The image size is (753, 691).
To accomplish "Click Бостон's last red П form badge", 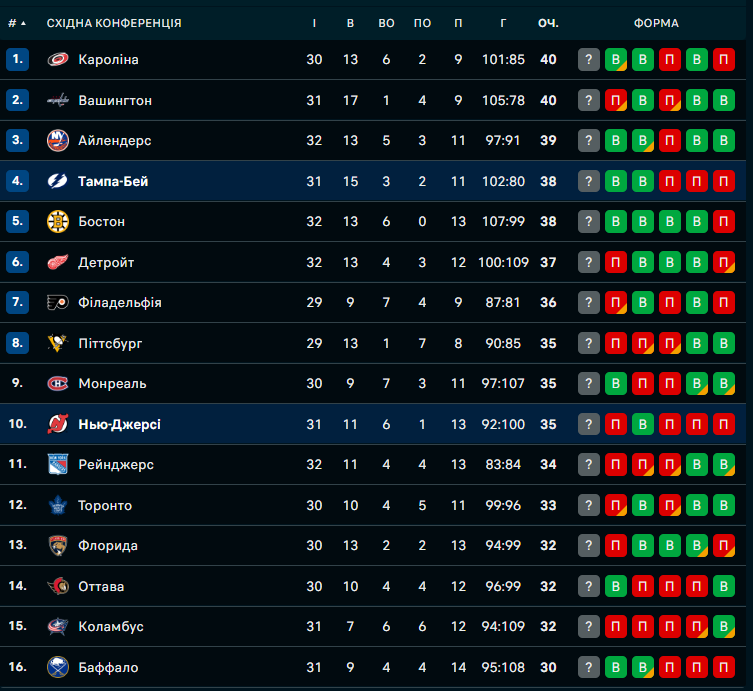I will (x=724, y=222).
